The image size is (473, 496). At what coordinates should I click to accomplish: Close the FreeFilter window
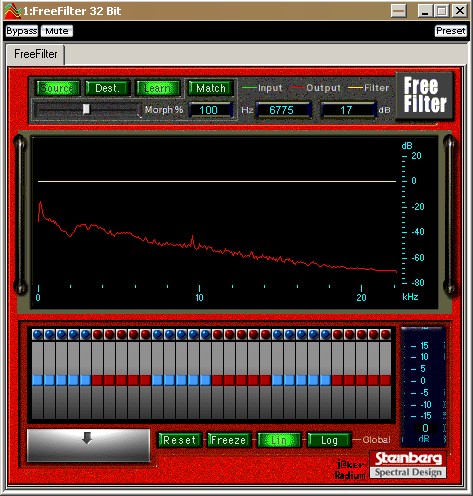(460, 11)
